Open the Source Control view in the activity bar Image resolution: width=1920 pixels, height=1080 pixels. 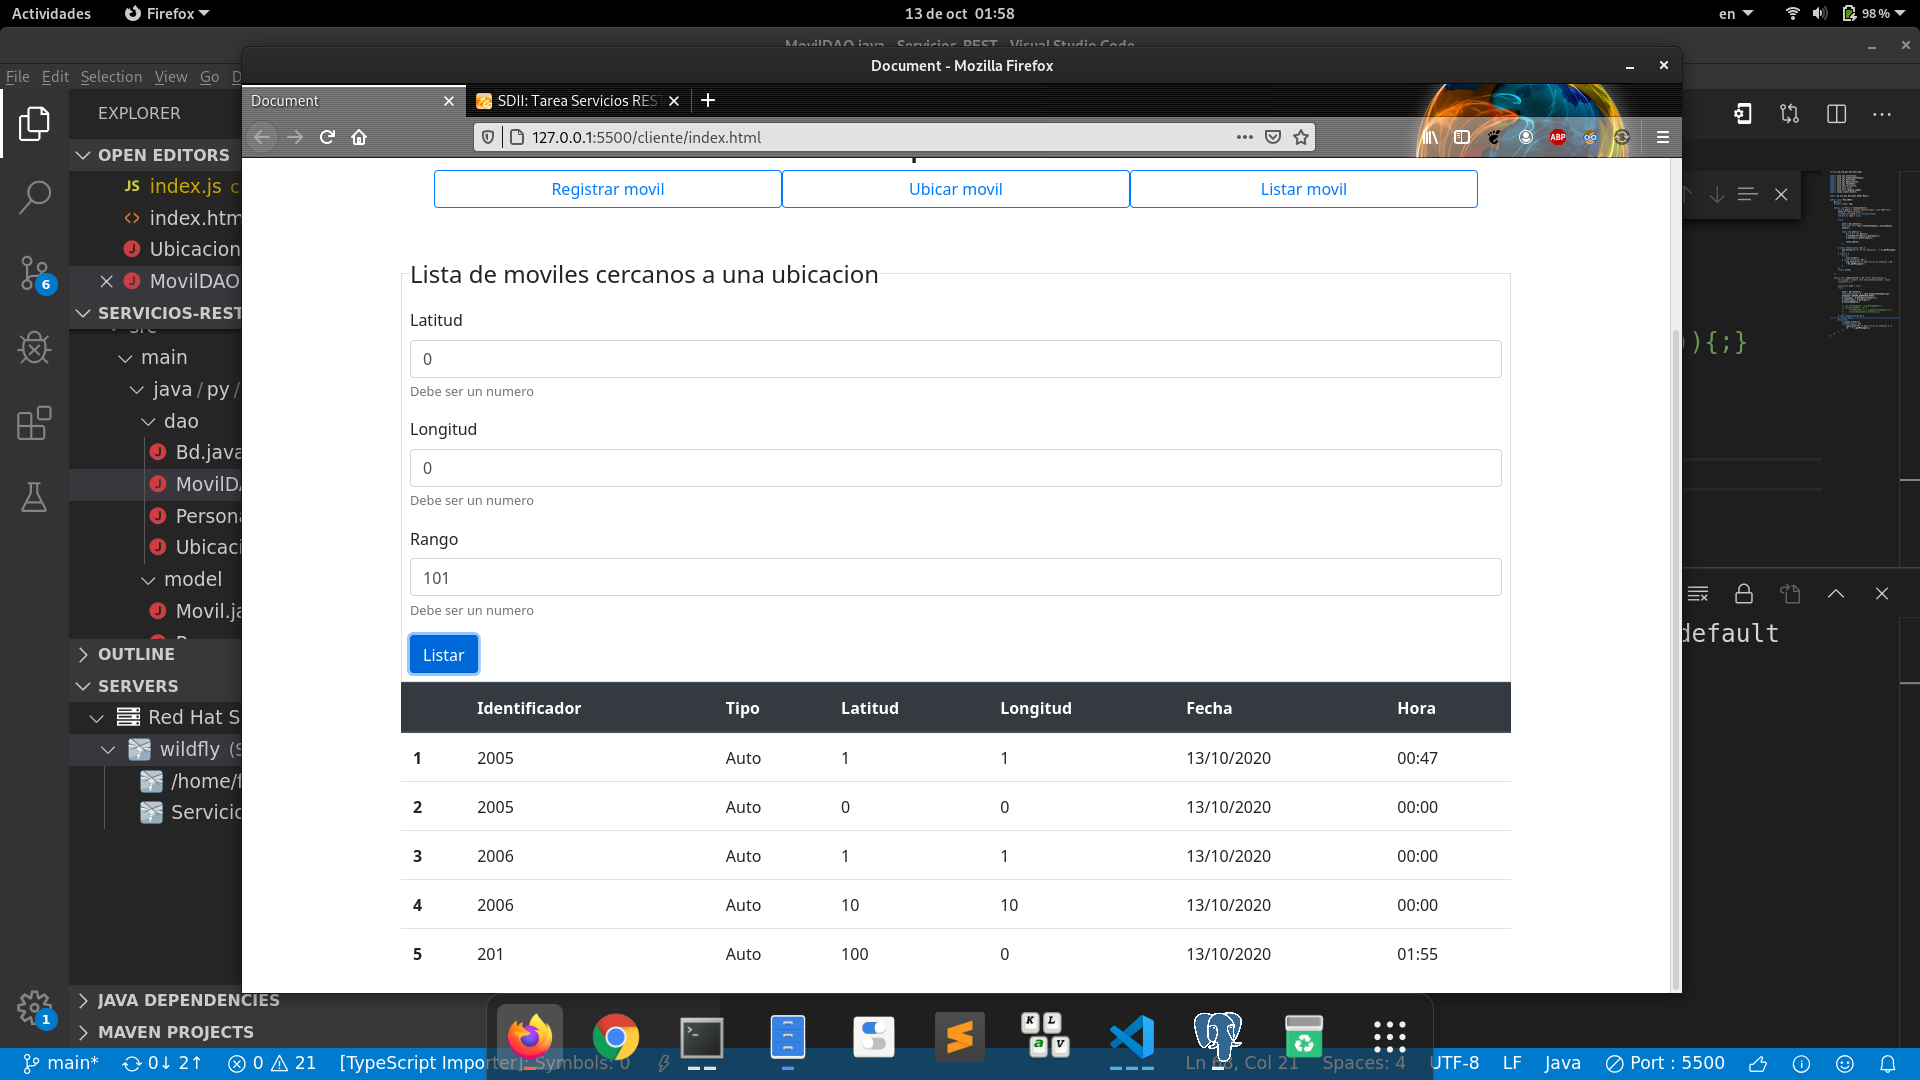point(34,272)
